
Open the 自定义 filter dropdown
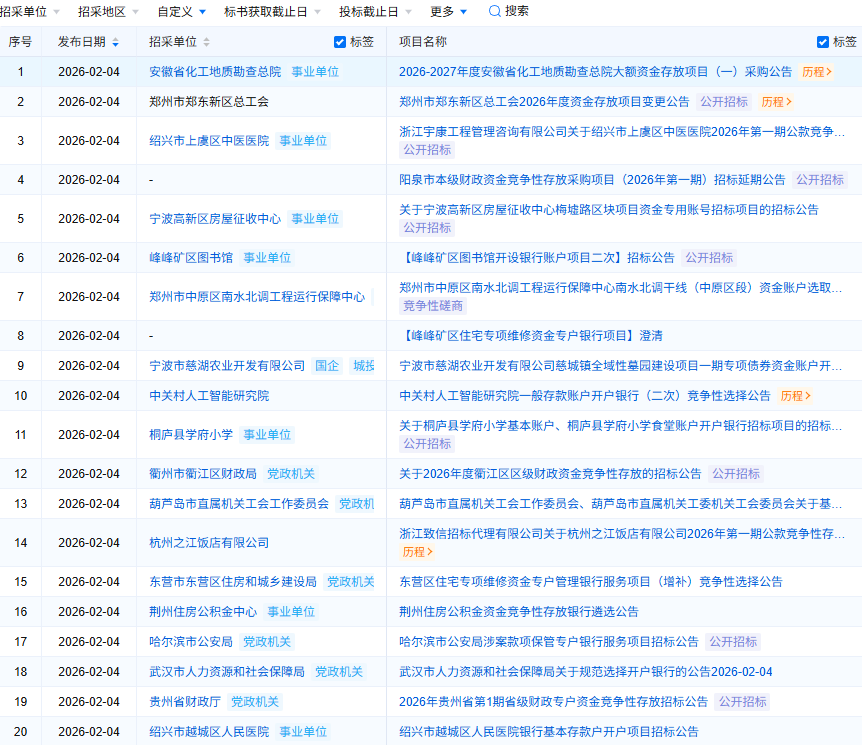coord(181,11)
